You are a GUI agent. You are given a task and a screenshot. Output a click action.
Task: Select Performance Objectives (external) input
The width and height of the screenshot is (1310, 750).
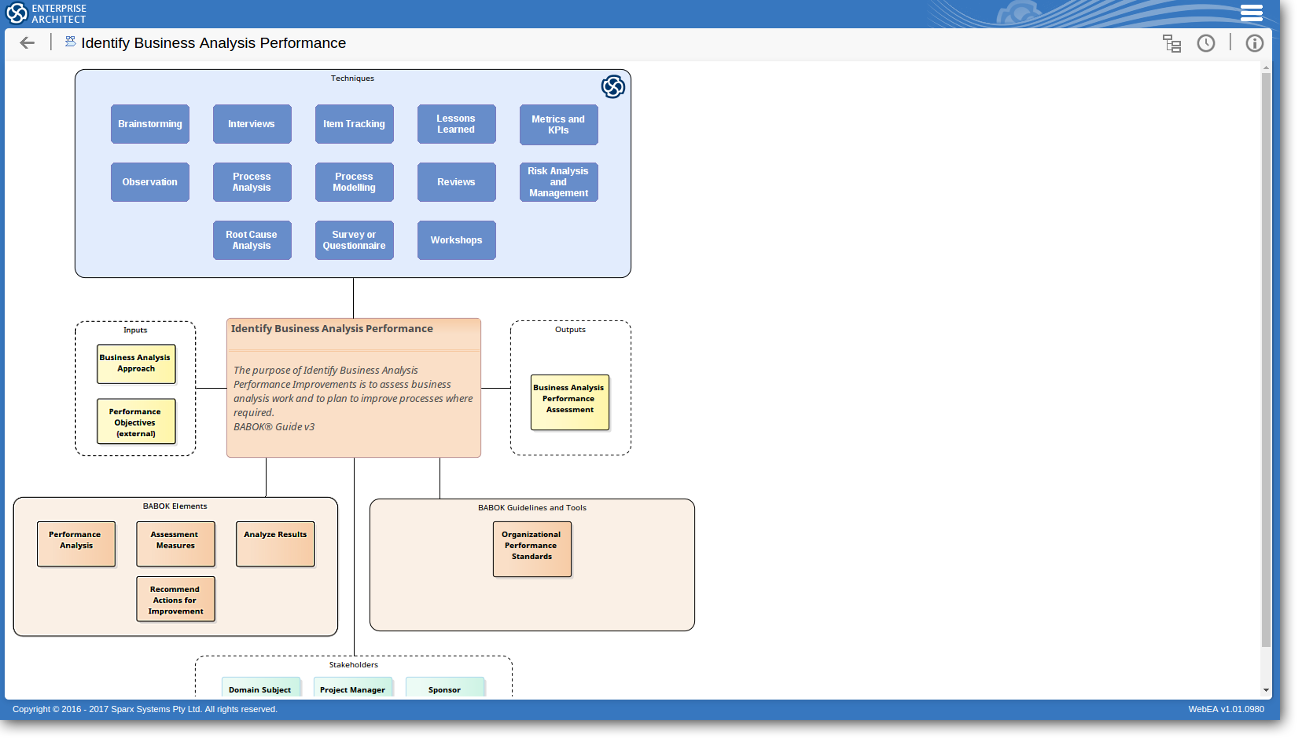pos(136,422)
